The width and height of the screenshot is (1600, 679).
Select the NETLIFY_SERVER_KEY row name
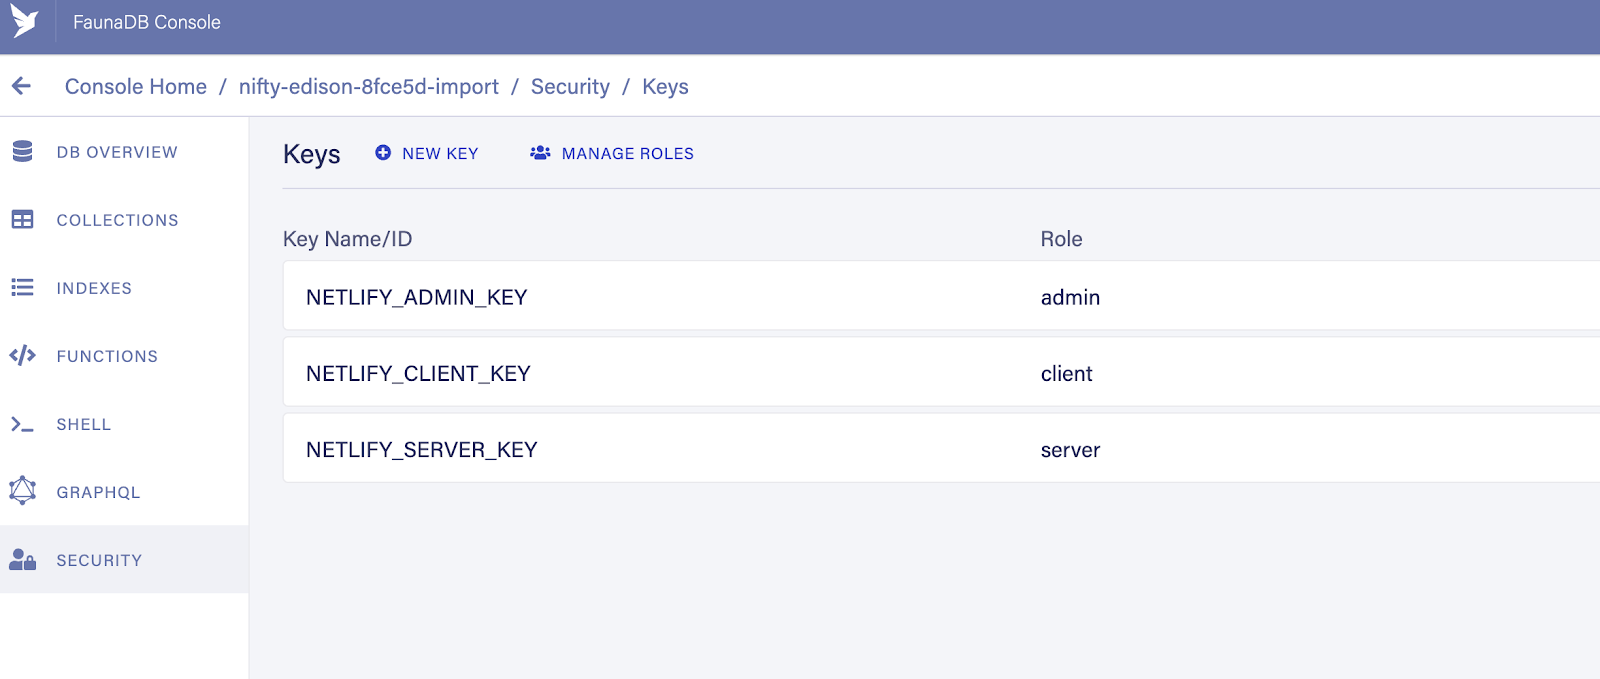pos(421,450)
